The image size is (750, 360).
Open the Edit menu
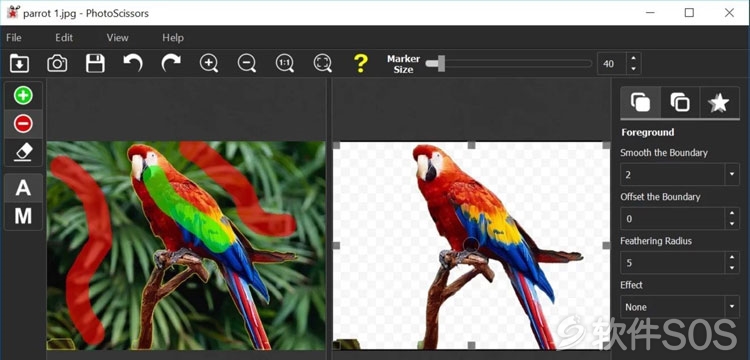64,37
